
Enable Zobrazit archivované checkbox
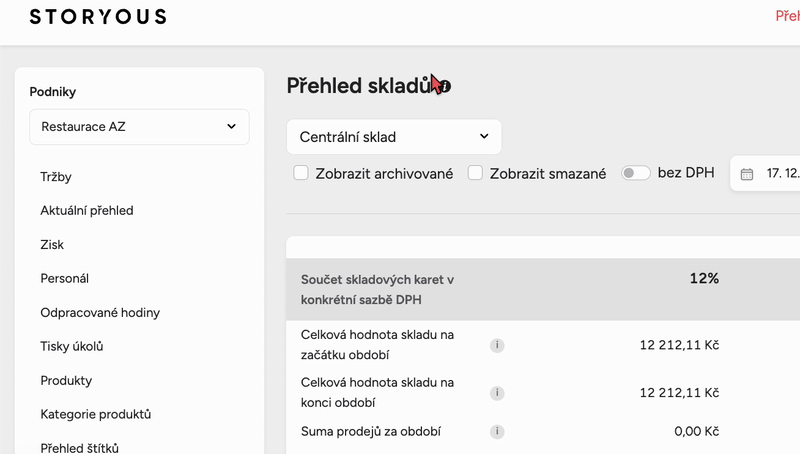coord(301,173)
